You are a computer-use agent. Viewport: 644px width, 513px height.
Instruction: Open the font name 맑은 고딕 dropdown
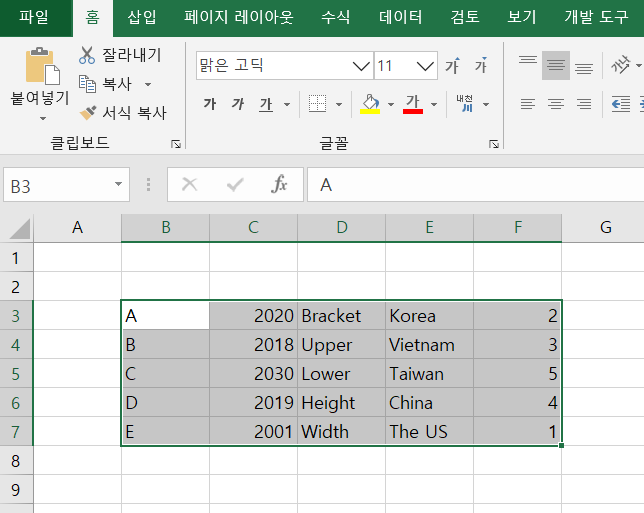click(x=361, y=66)
